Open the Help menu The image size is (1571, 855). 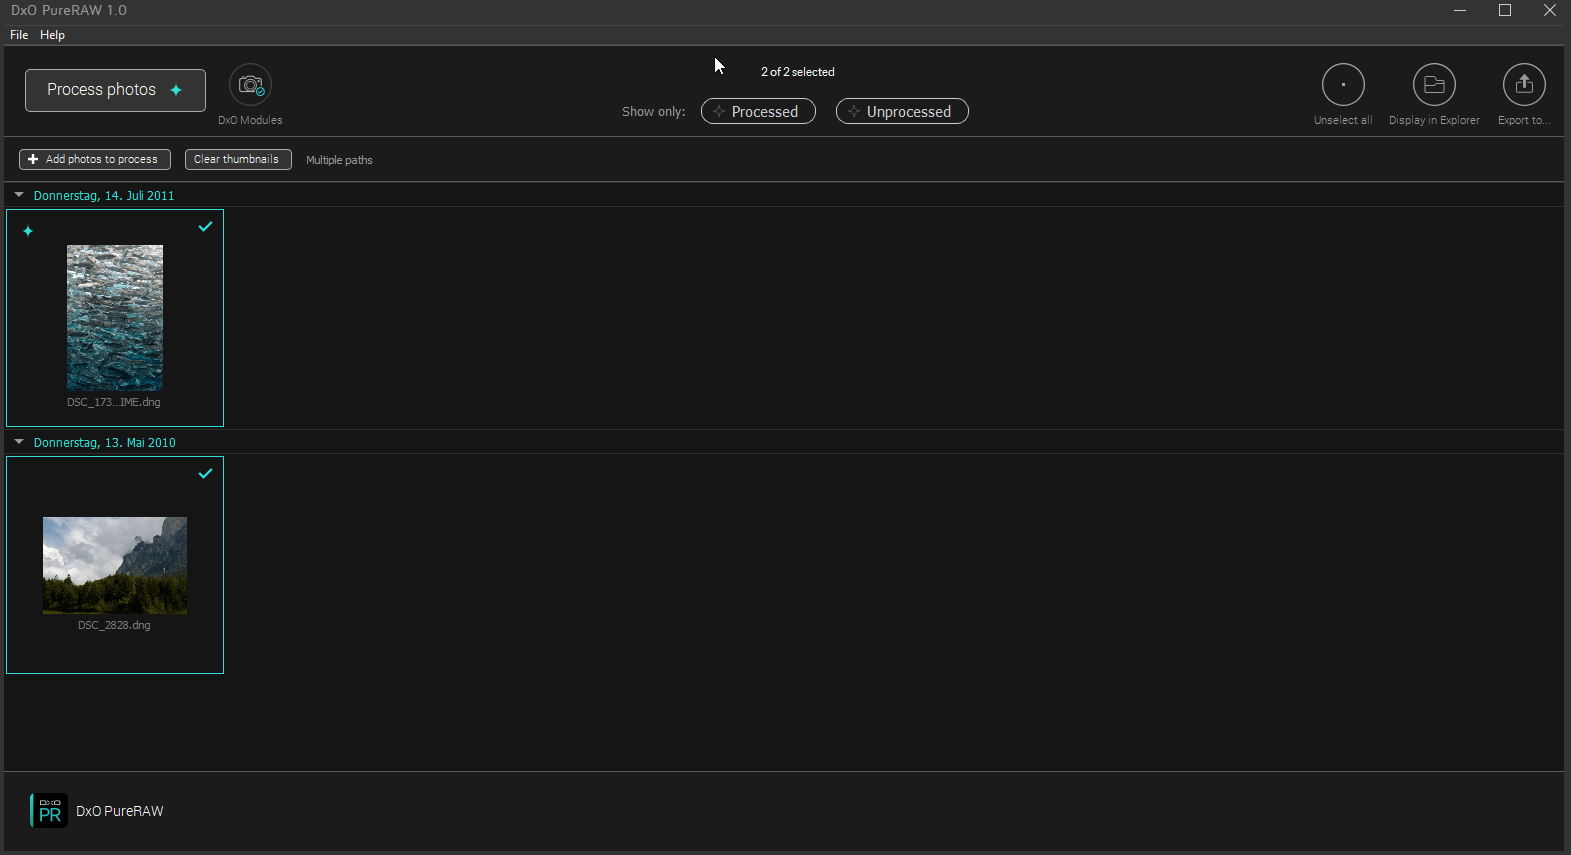tap(52, 35)
